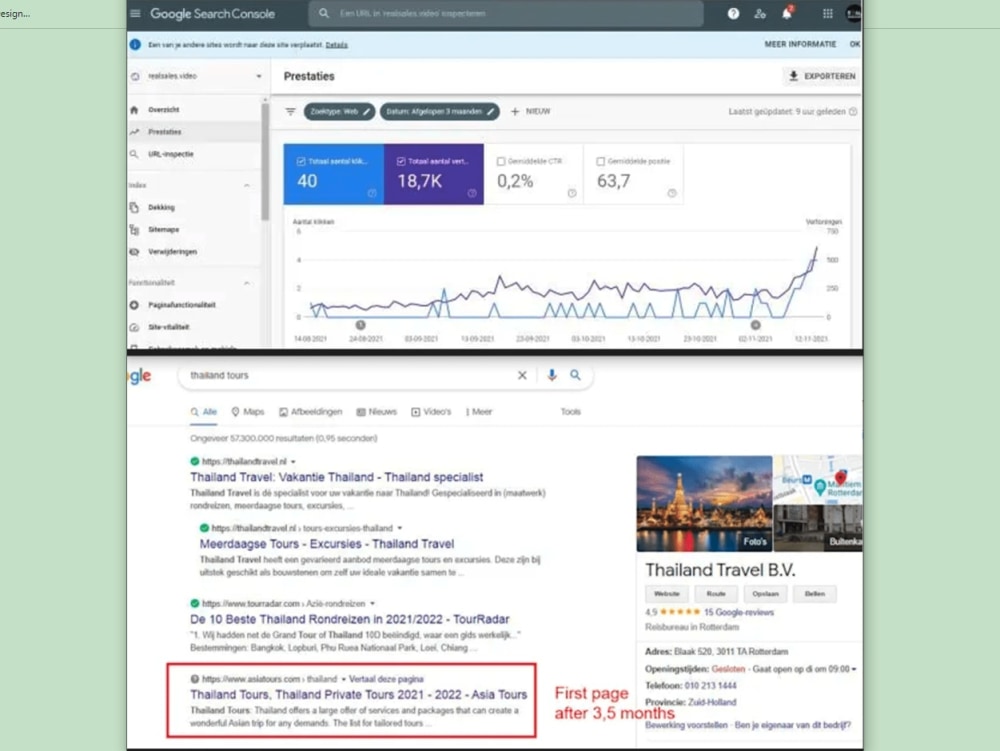
Task: Open the Google apps grid icon
Action: pyautogui.click(x=828, y=13)
